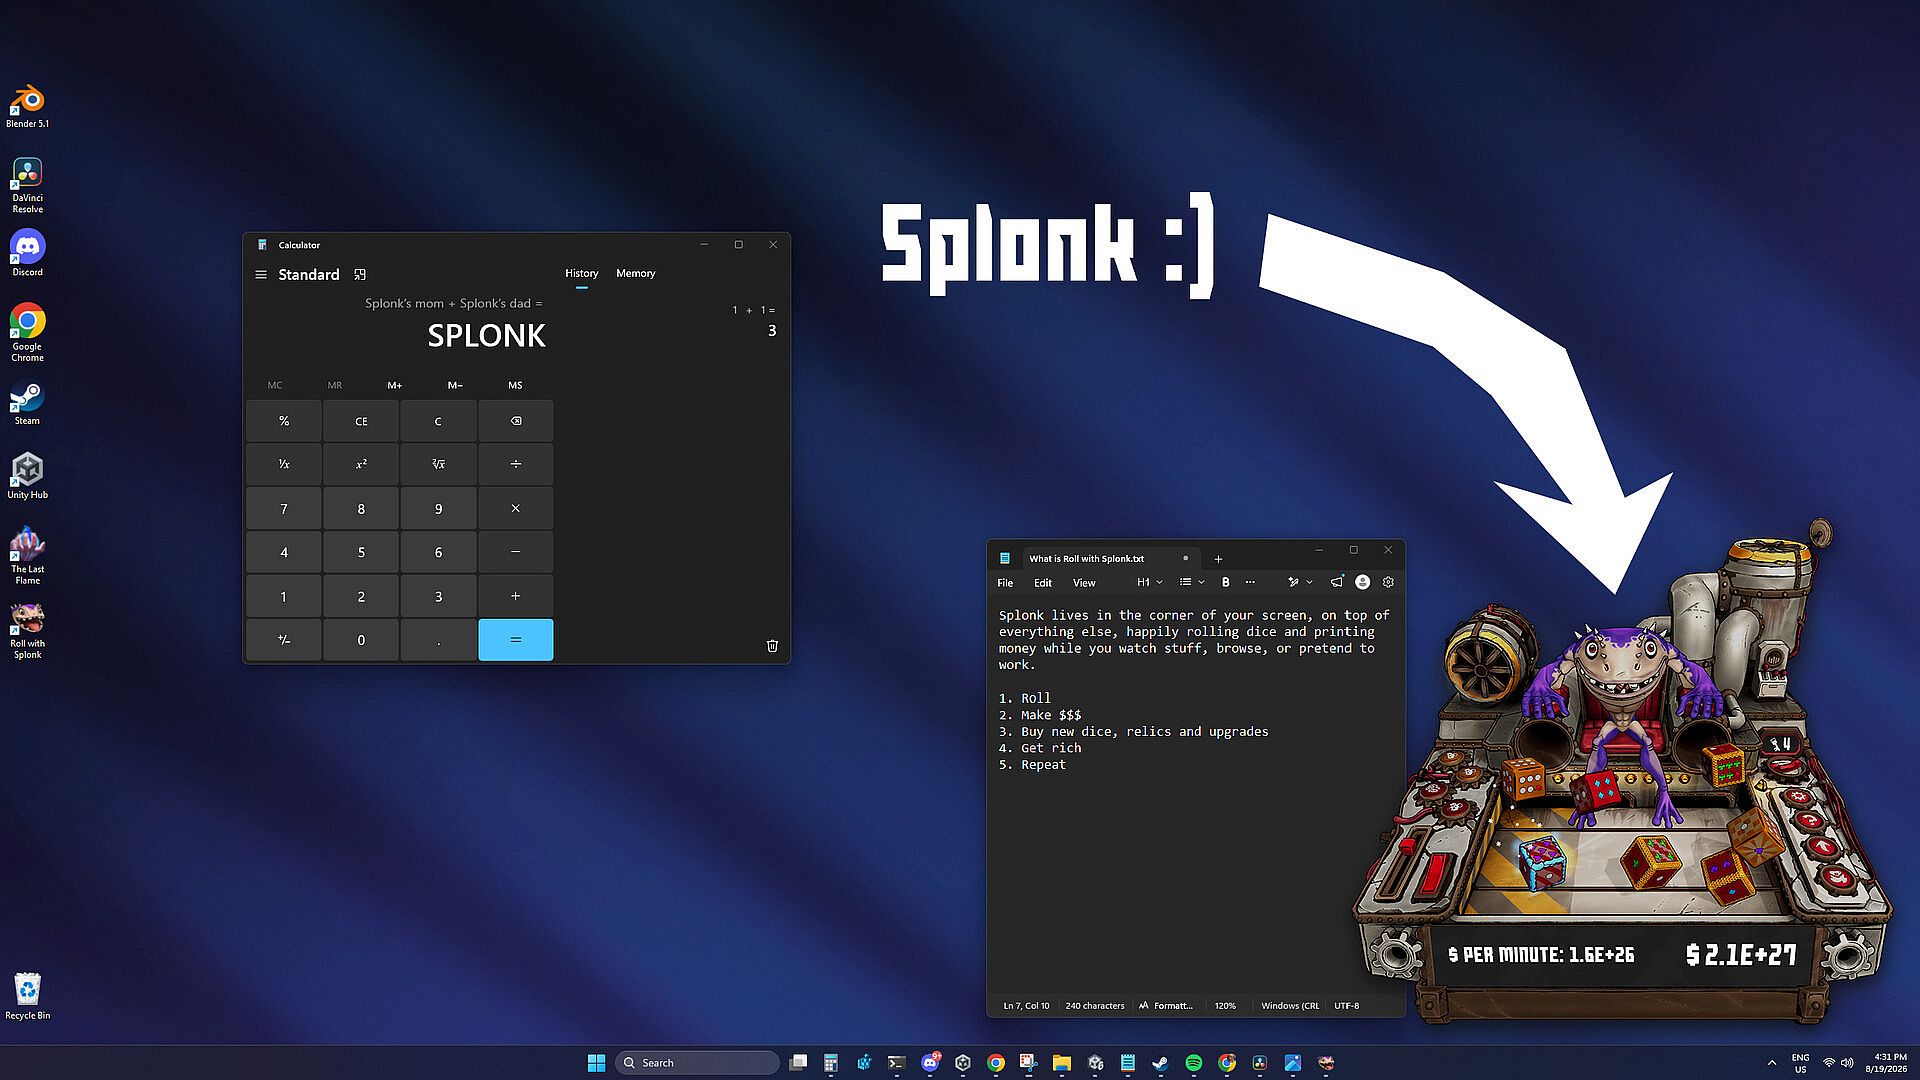Click the reciprocal 1/x key in Calculator

284,464
